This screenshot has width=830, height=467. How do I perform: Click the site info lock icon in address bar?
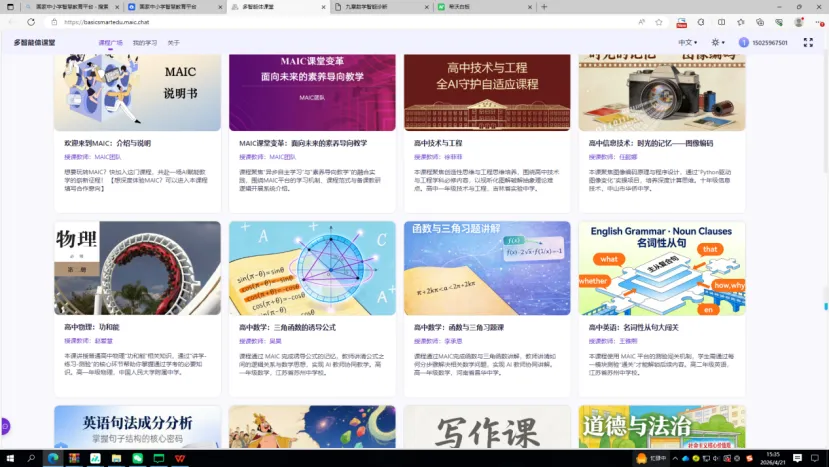coord(54,22)
